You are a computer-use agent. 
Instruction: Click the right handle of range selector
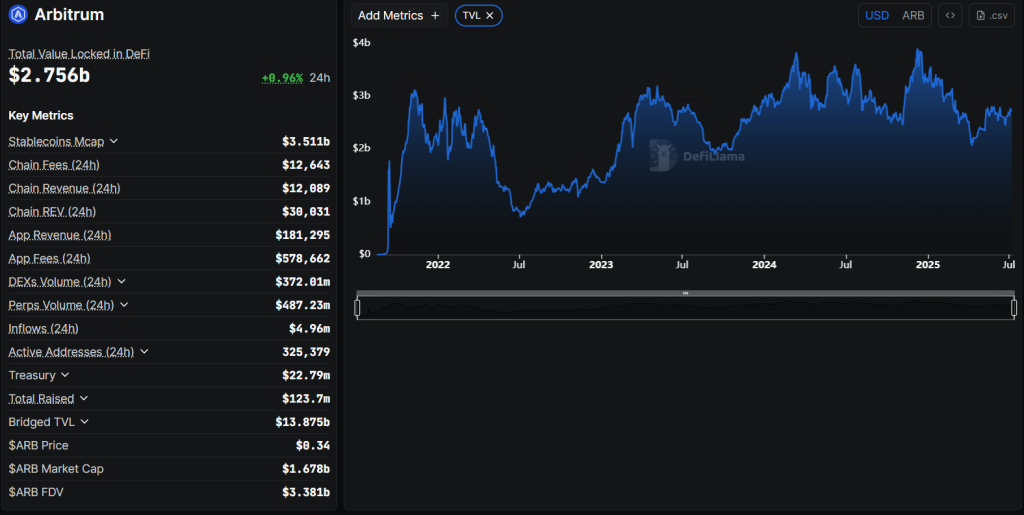click(1014, 308)
